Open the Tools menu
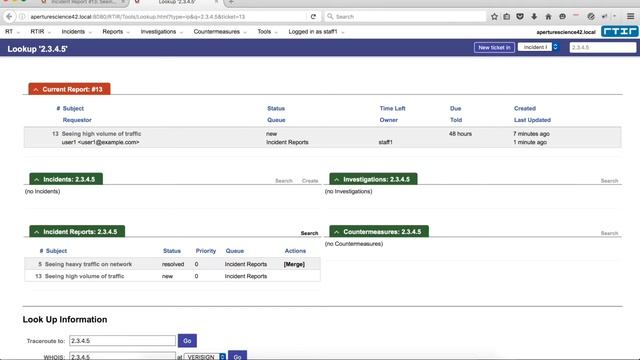The image size is (640, 360). 267,32
